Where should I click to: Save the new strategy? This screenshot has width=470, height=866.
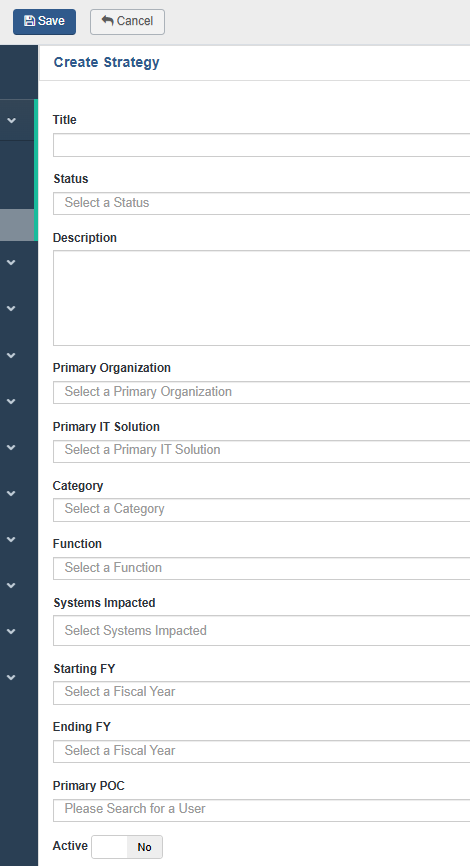[44, 22]
